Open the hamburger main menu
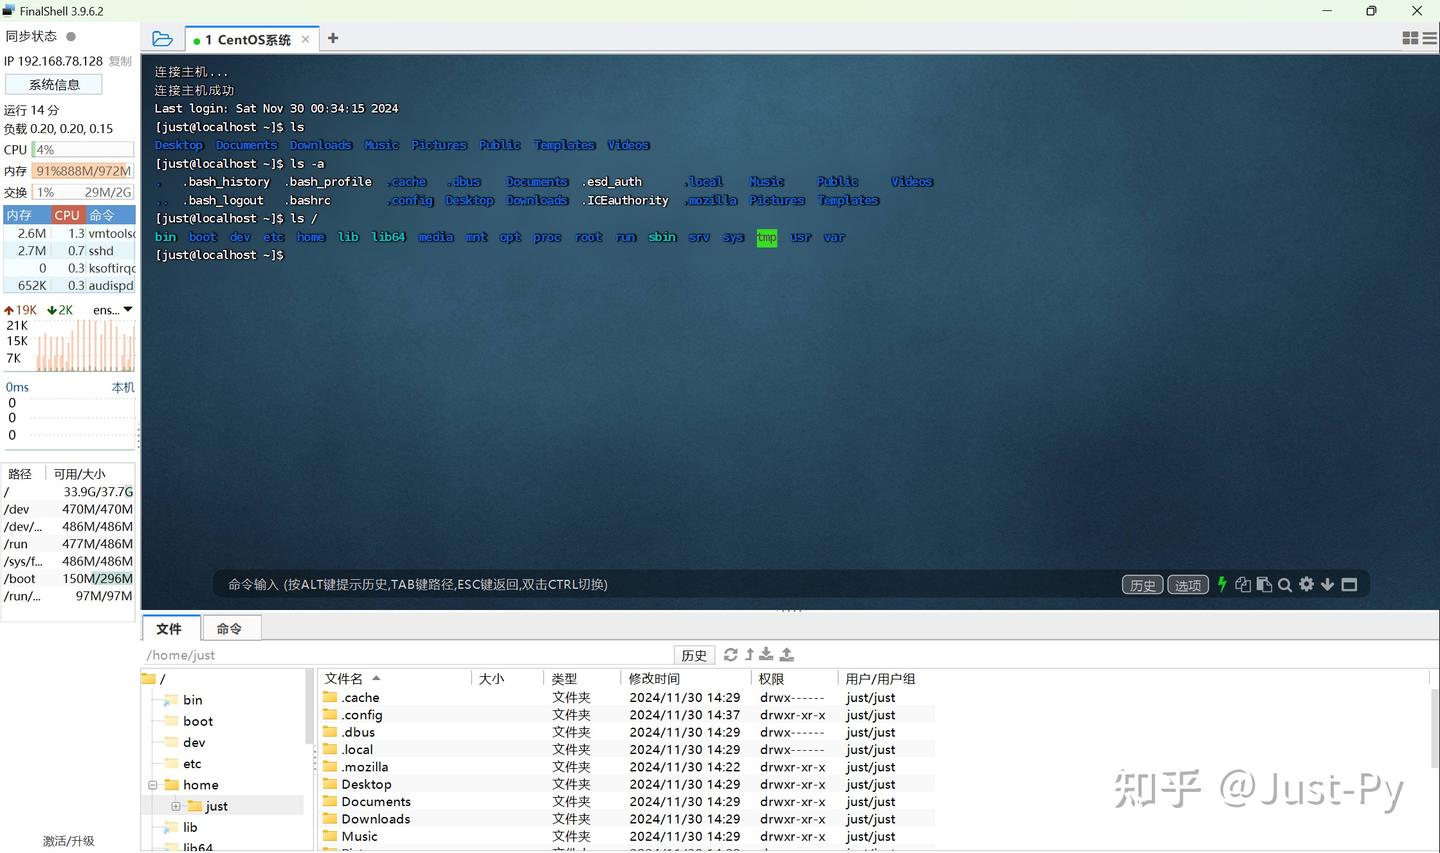Viewport: 1440px width, 853px height. click(x=1430, y=38)
